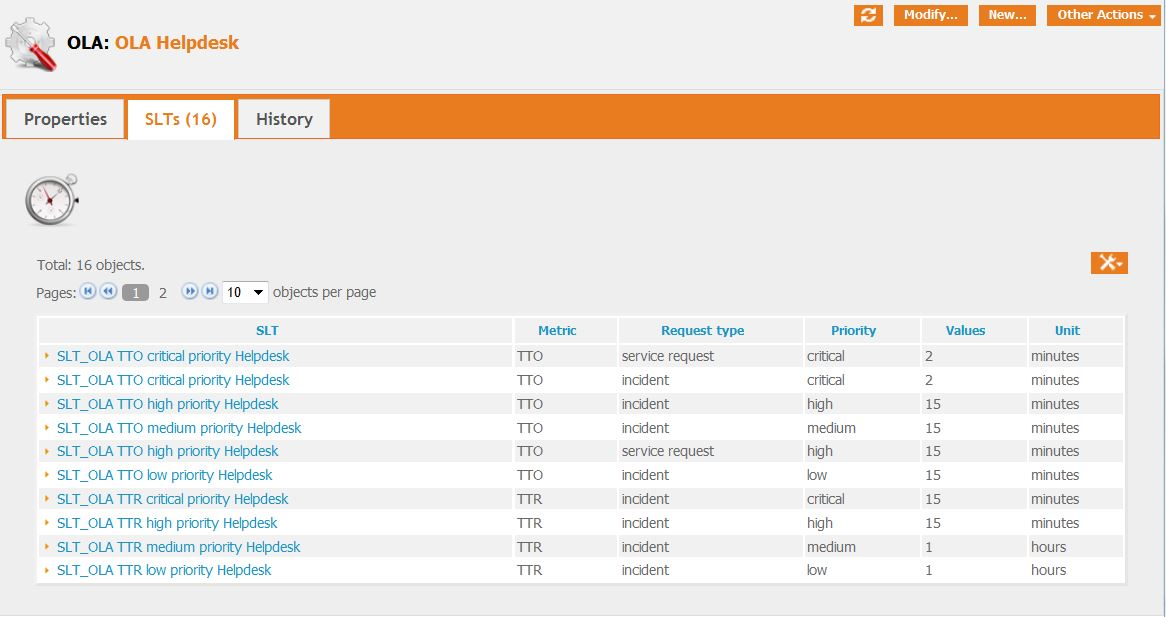Expand the Other Actions menu
1166x617 pixels.
[1103, 15]
